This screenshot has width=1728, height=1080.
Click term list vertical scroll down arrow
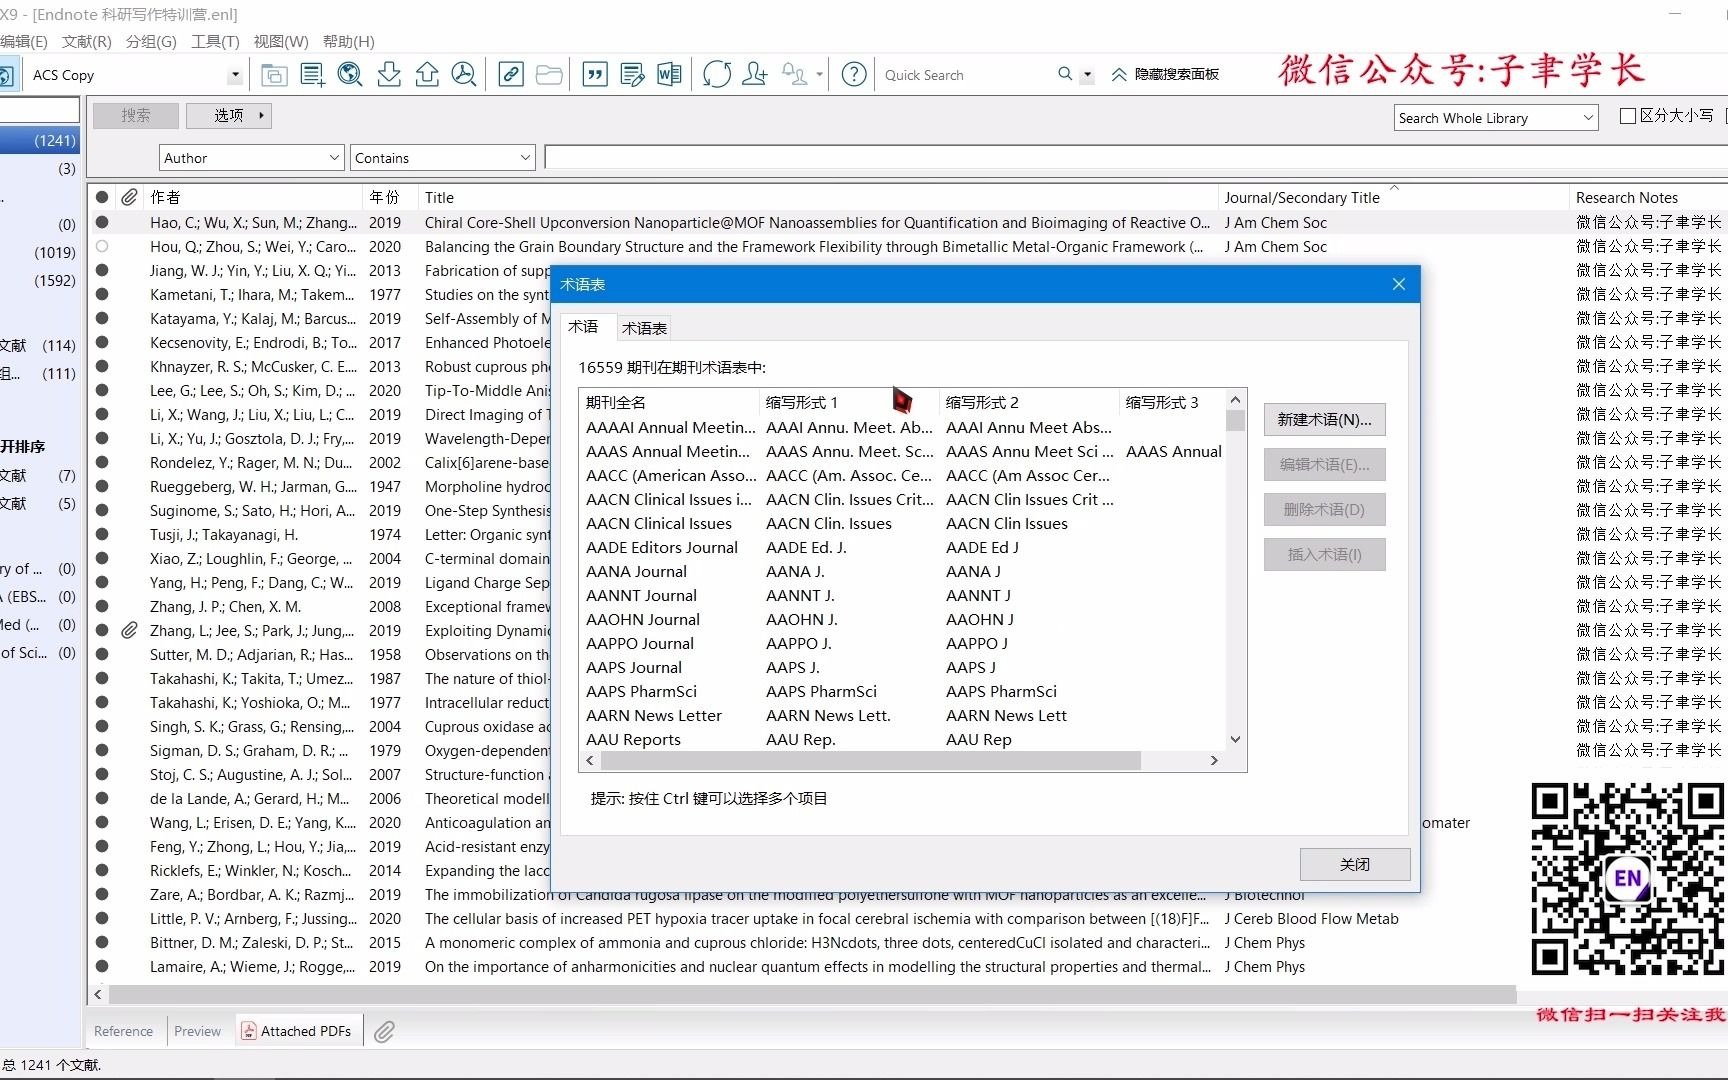coord(1235,739)
